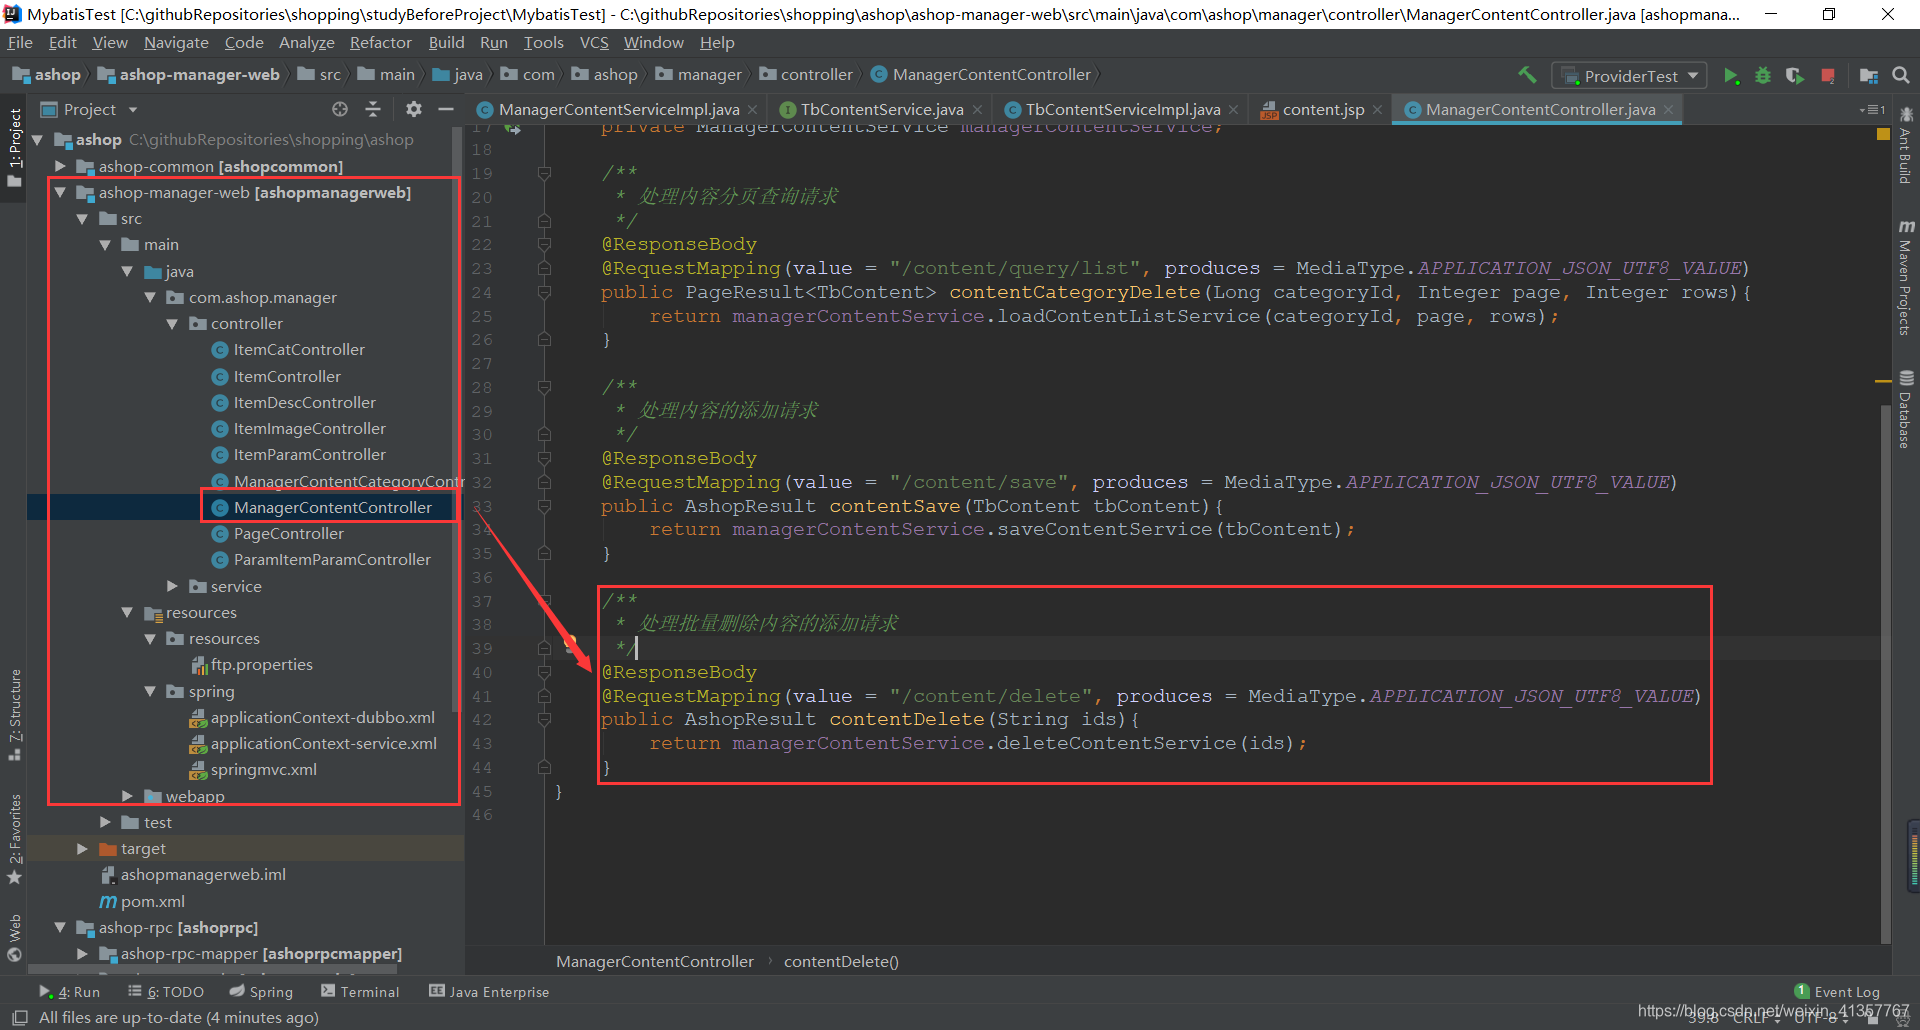Image resolution: width=1920 pixels, height=1030 pixels.
Task: Open the Navigate menu
Action: pyautogui.click(x=176, y=43)
